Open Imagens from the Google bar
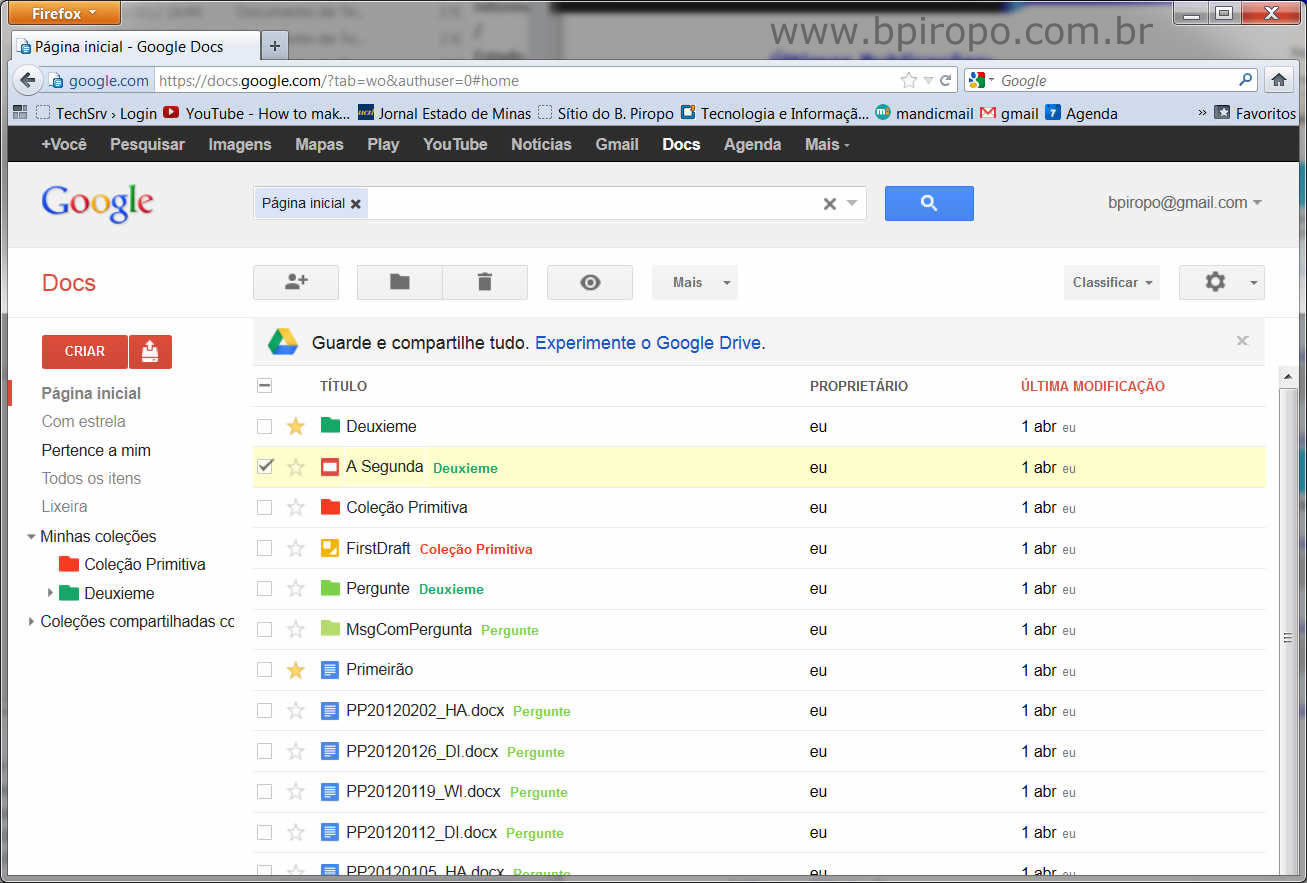1307x883 pixels. pyautogui.click(x=240, y=144)
